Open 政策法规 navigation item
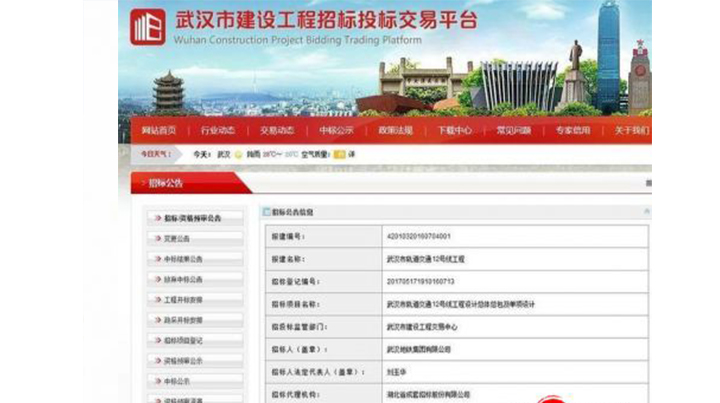720x403 pixels. (396, 130)
